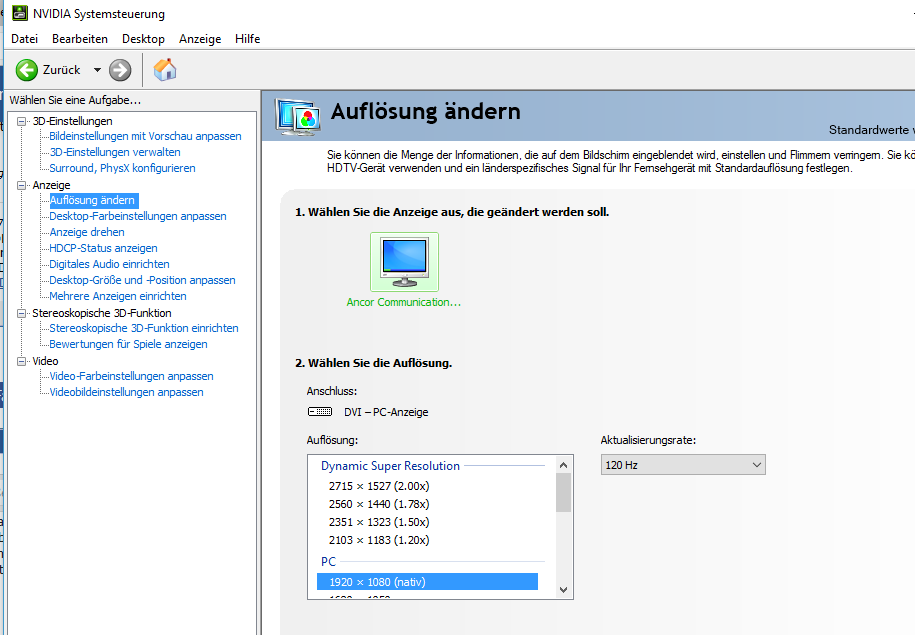The width and height of the screenshot is (915, 635).
Task: Click the Anzeige category label in the tree
Action: pos(51,185)
